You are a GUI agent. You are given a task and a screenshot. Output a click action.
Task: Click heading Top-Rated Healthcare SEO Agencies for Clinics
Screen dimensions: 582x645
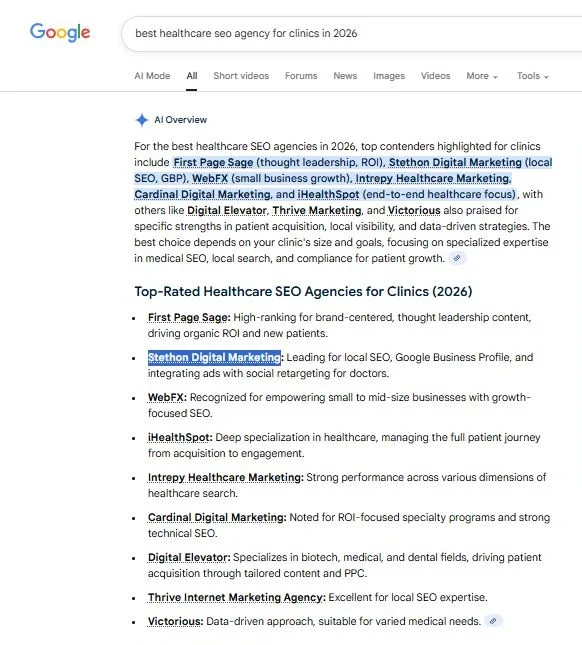pyautogui.click(x=303, y=292)
